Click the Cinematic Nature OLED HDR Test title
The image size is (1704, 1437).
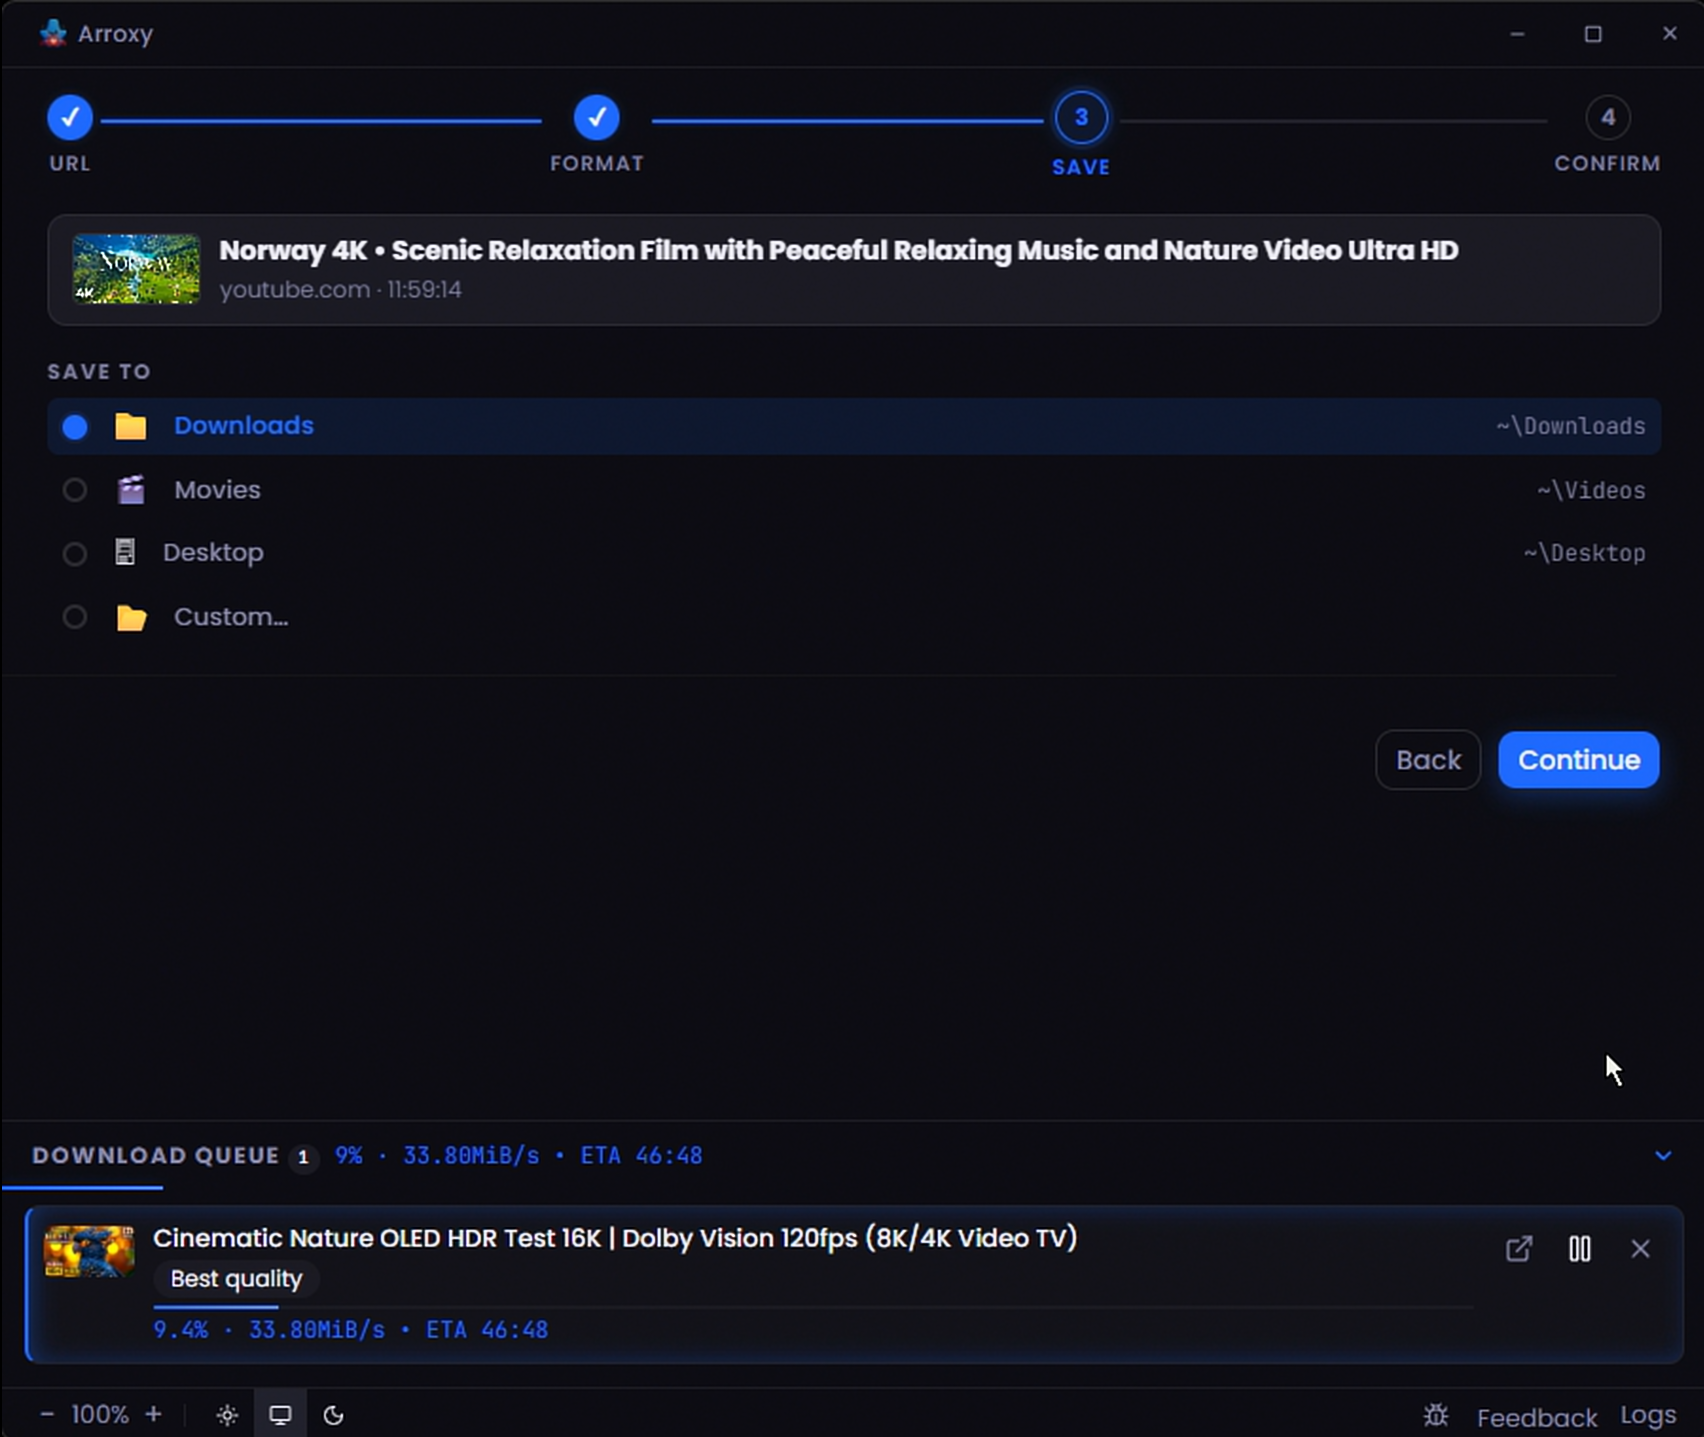pos(615,1238)
